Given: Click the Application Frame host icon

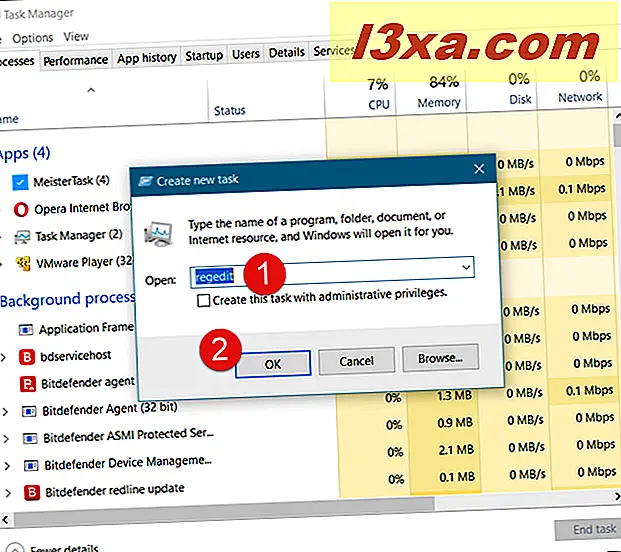Looking at the screenshot, I should 26,329.
